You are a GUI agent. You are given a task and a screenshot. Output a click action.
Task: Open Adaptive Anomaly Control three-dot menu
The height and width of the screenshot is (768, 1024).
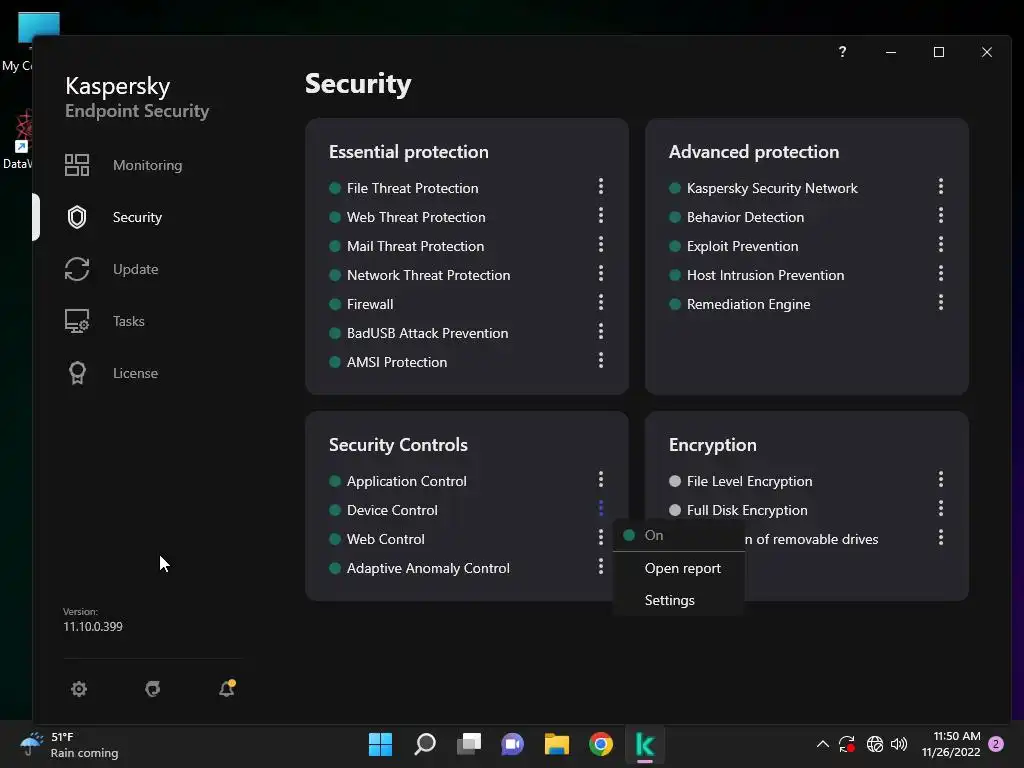[x=601, y=567]
